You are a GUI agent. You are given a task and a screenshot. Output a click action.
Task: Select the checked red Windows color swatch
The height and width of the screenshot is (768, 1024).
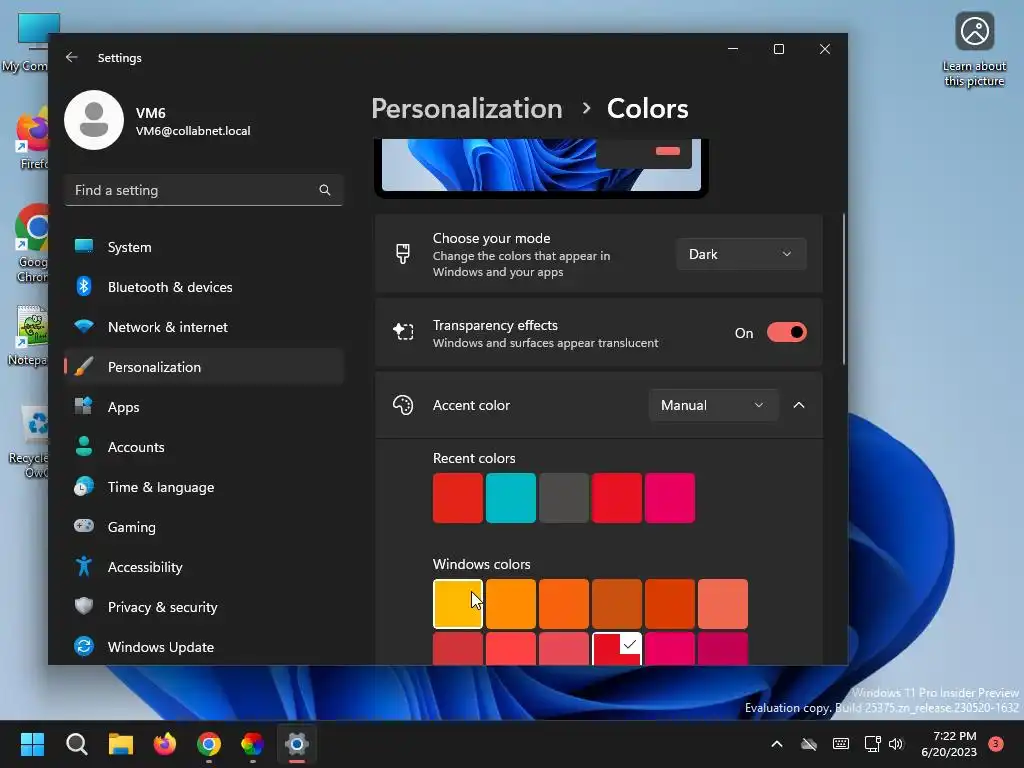616,648
